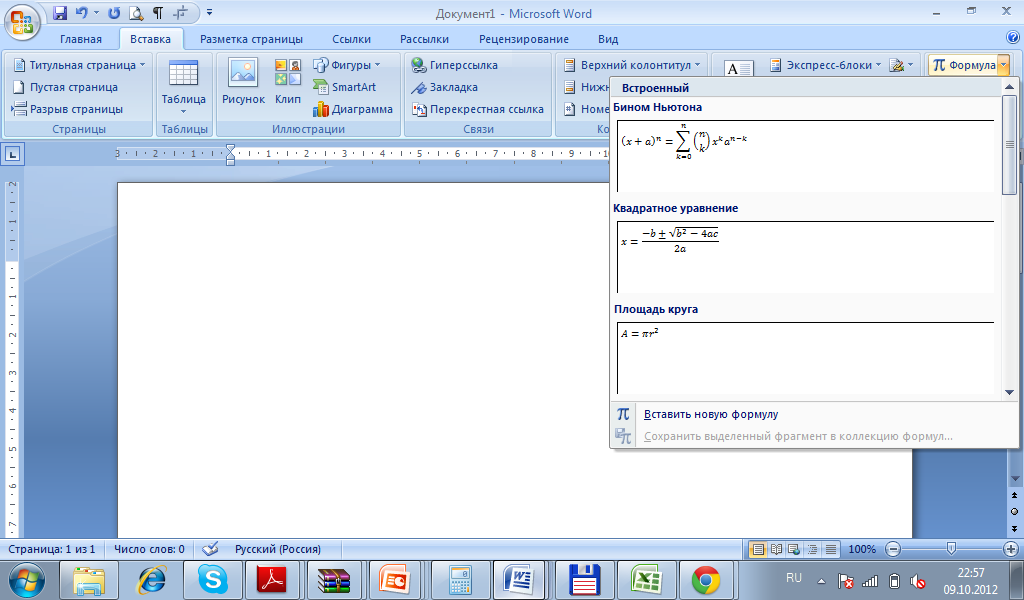Click up arrow of formula gallery scrollbar
Screen dimensions: 1024x600
pyautogui.click(x=1009, y=87)
